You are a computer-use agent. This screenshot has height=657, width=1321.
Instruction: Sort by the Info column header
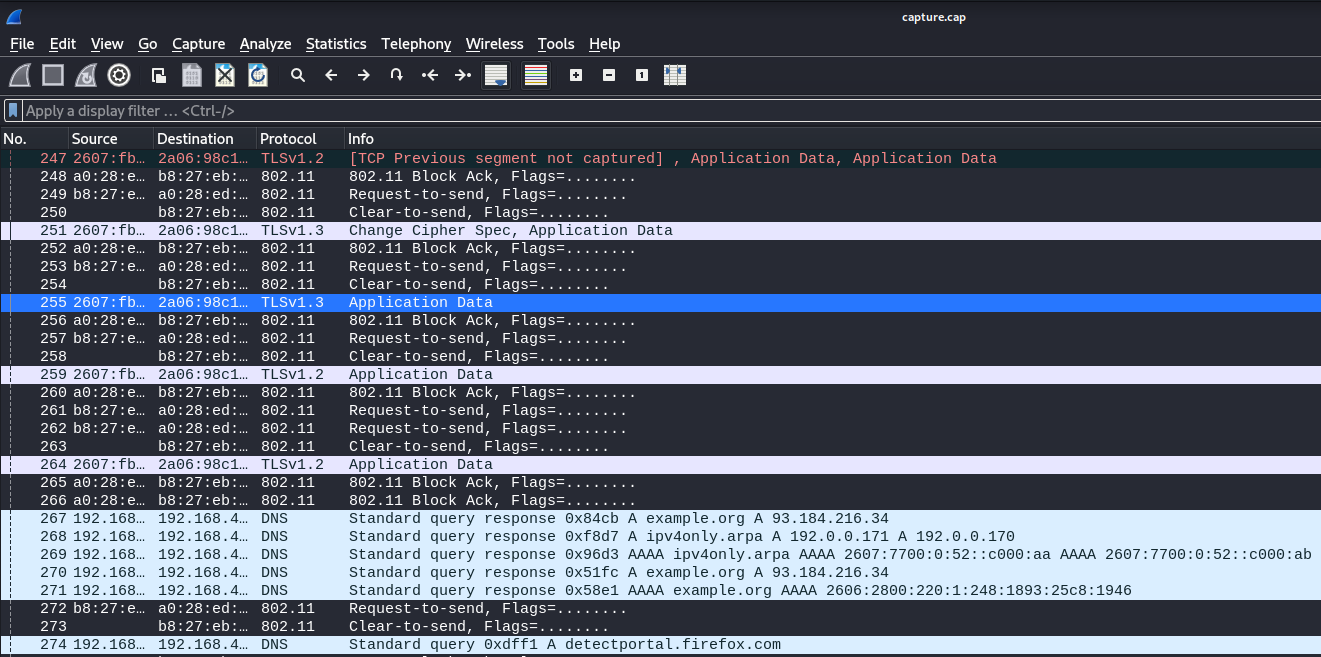coord(832,139)
